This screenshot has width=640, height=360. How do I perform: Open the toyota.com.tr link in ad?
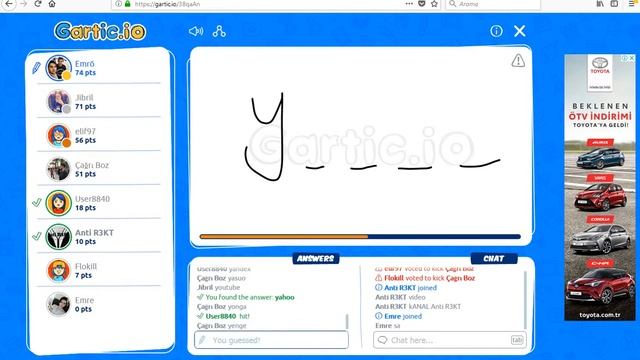[x=600, y=315]
